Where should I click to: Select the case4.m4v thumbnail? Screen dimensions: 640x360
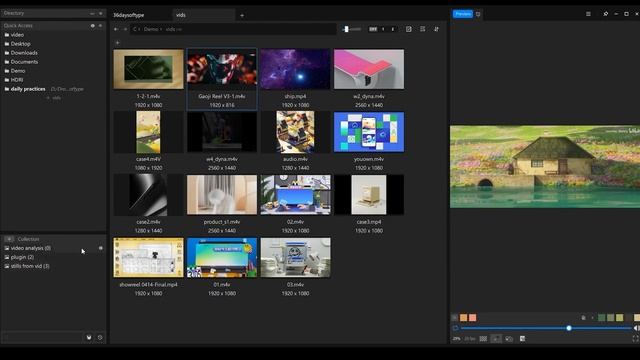tap(149, 132)
